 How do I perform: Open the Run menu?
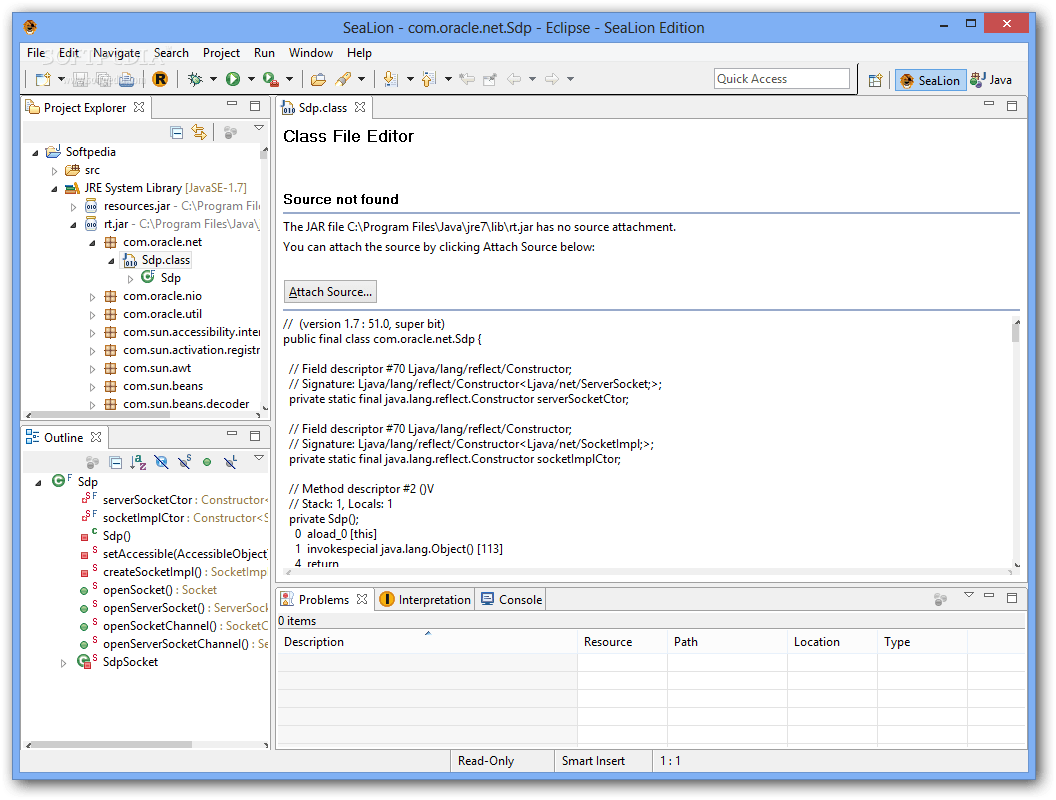(x=264, y=53)
